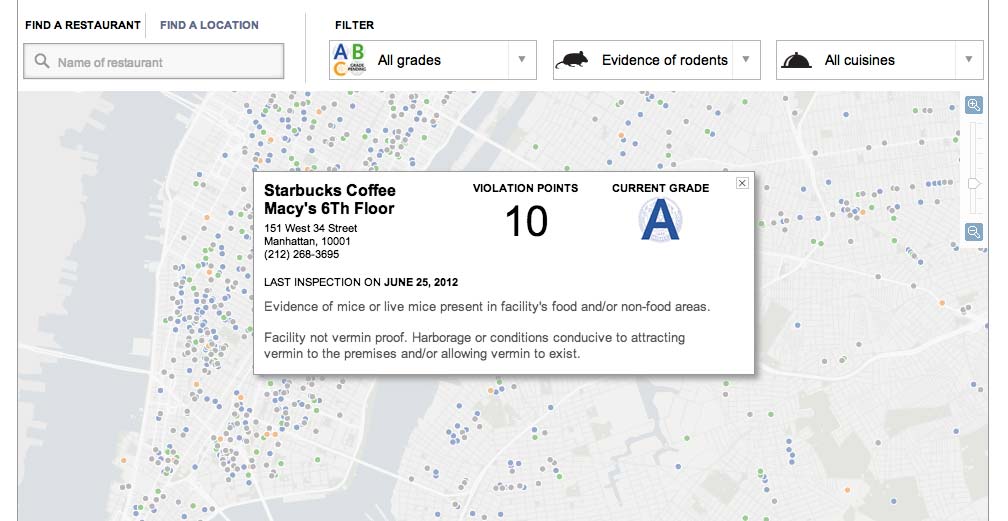Click the VIOLATION POINTS heading
The height and width of the screenshot is (521, 1008).
click(525, 188)
